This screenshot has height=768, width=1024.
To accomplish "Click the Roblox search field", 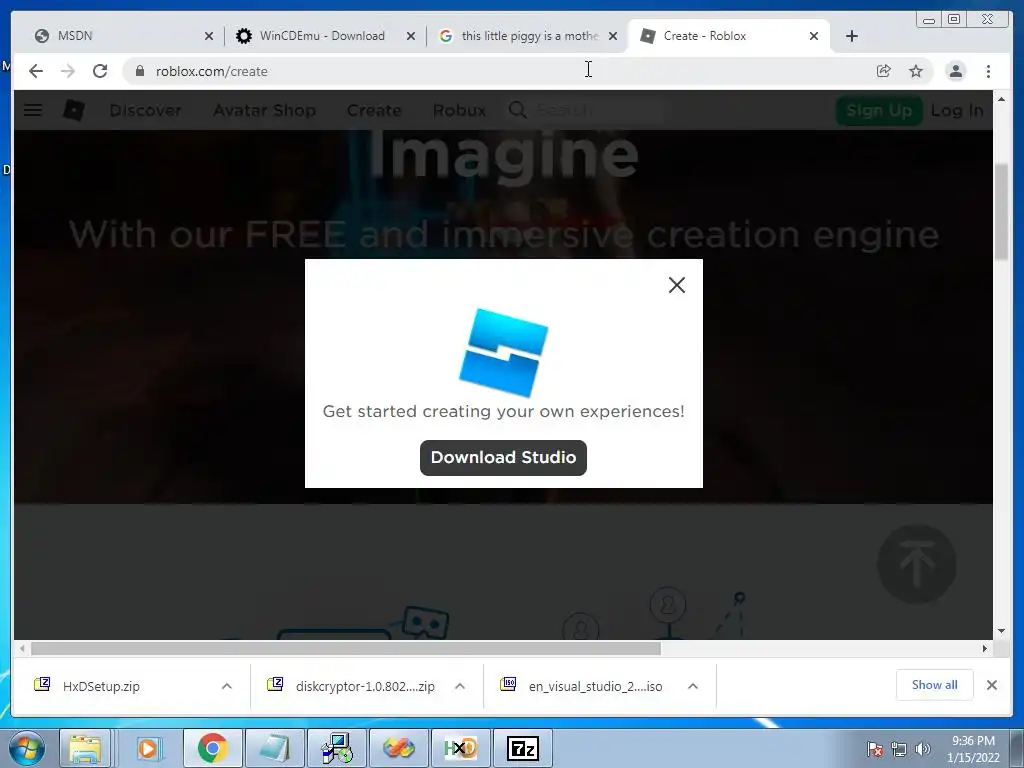I will coord(598,110).
